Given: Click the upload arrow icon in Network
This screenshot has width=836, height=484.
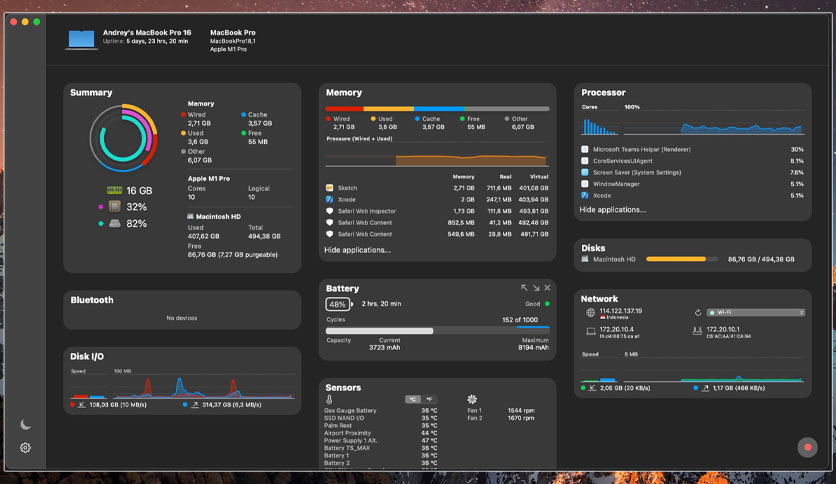Looking at the screenshot, I should [x=705, y=388].
